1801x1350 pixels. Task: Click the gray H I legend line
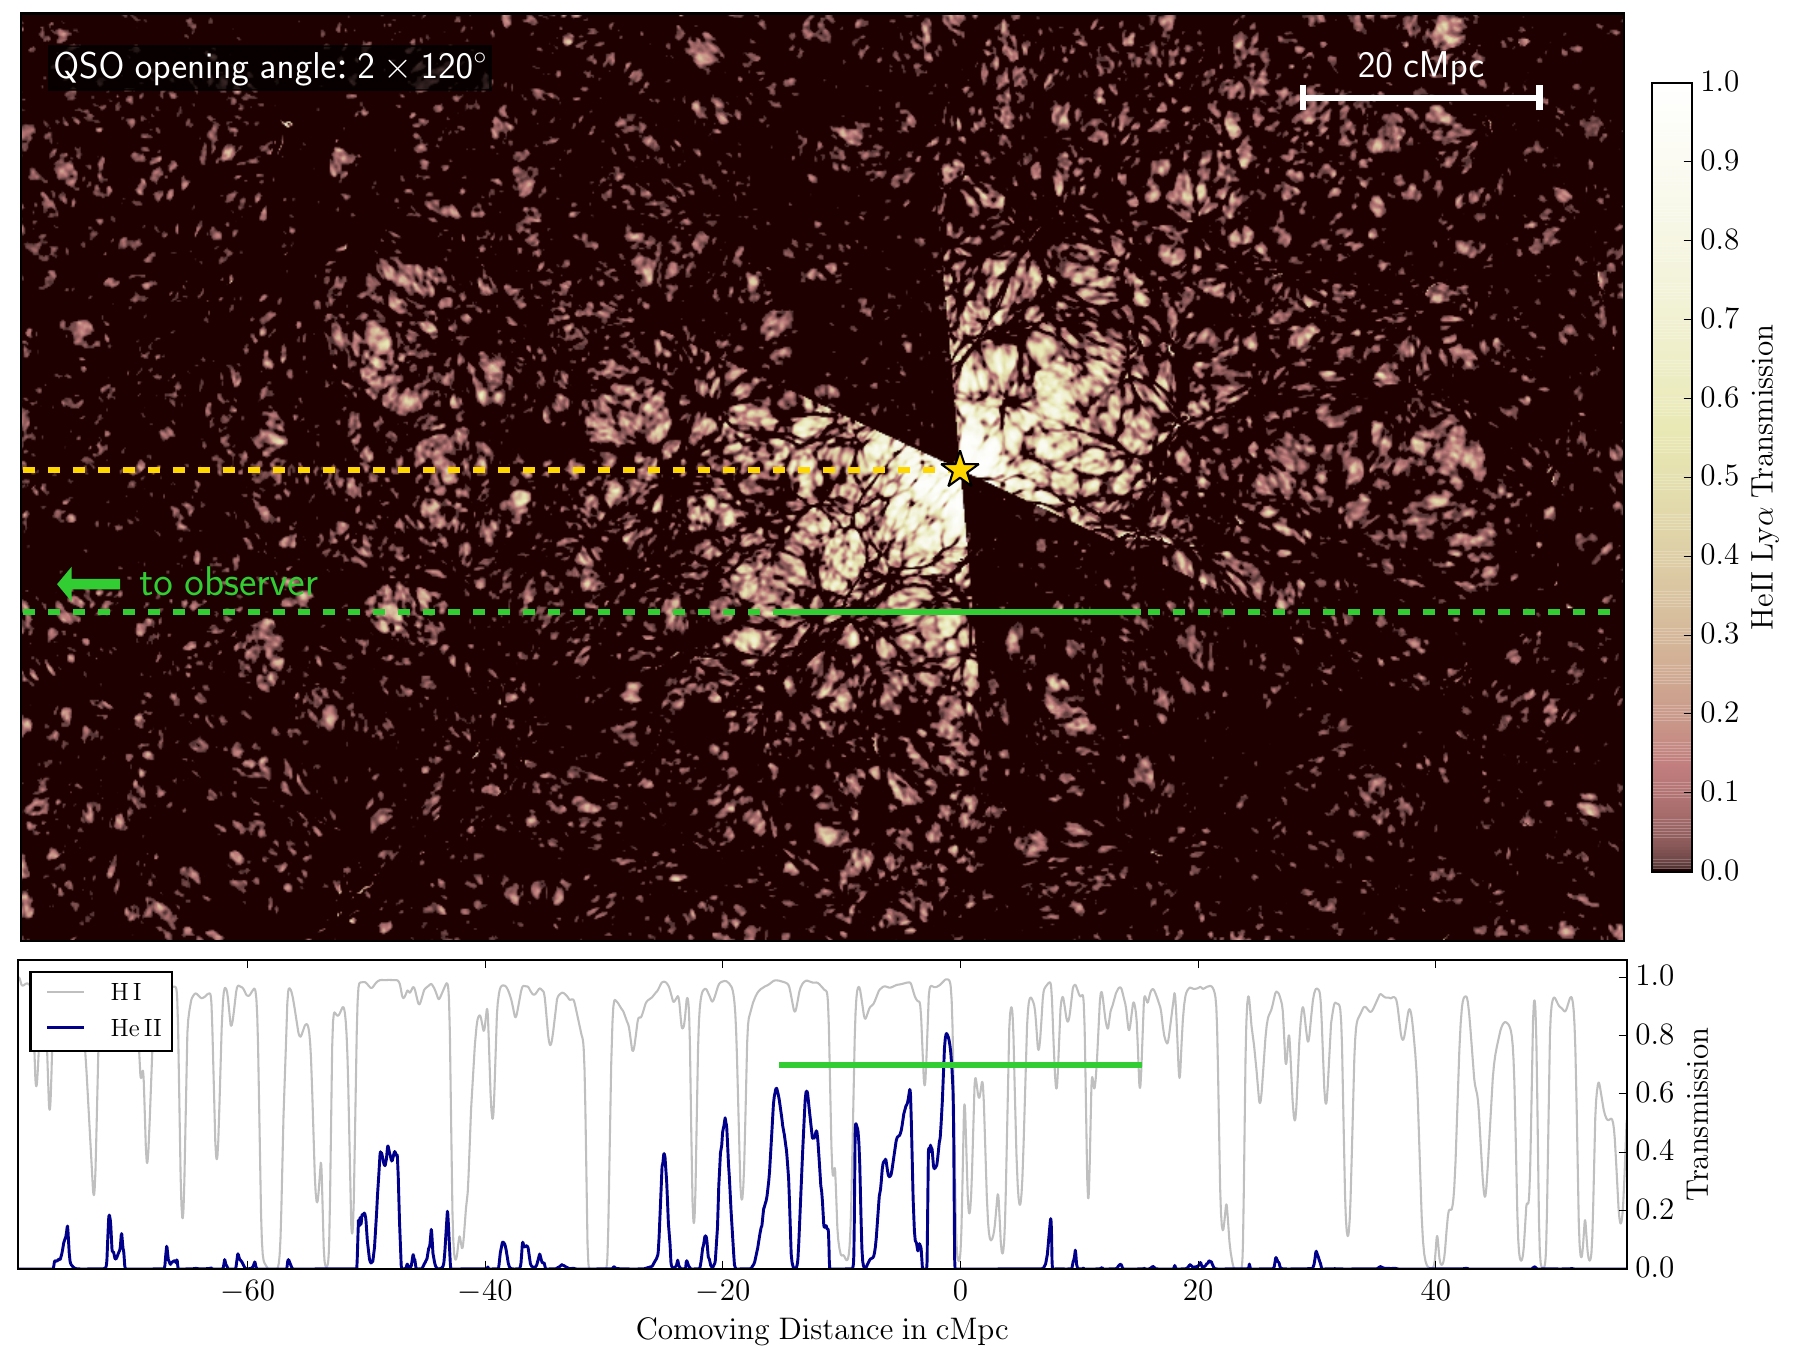click(69, 992)
